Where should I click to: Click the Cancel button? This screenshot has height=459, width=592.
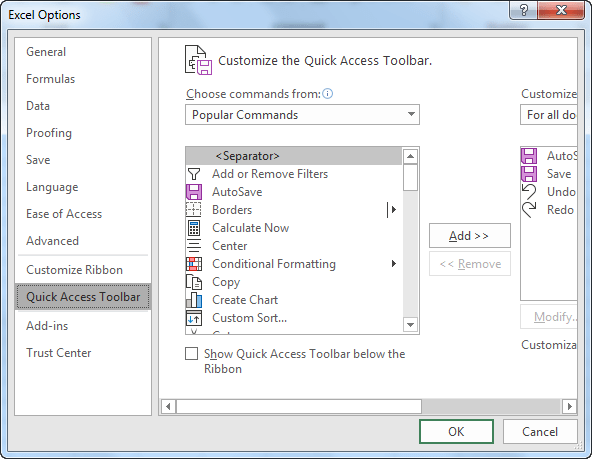(540, 431)
